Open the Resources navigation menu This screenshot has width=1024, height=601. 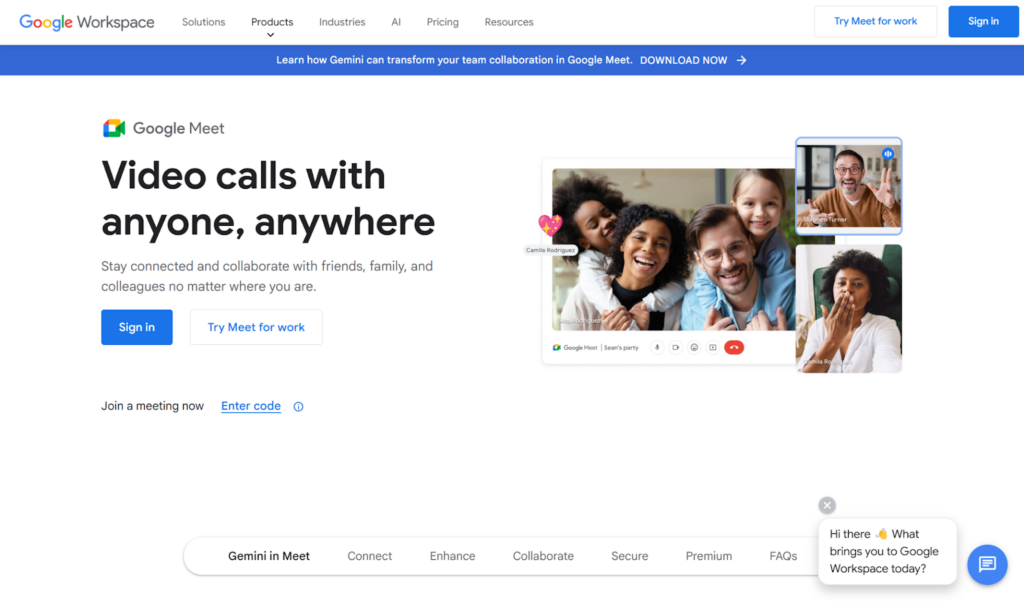(x=508, y=22)
